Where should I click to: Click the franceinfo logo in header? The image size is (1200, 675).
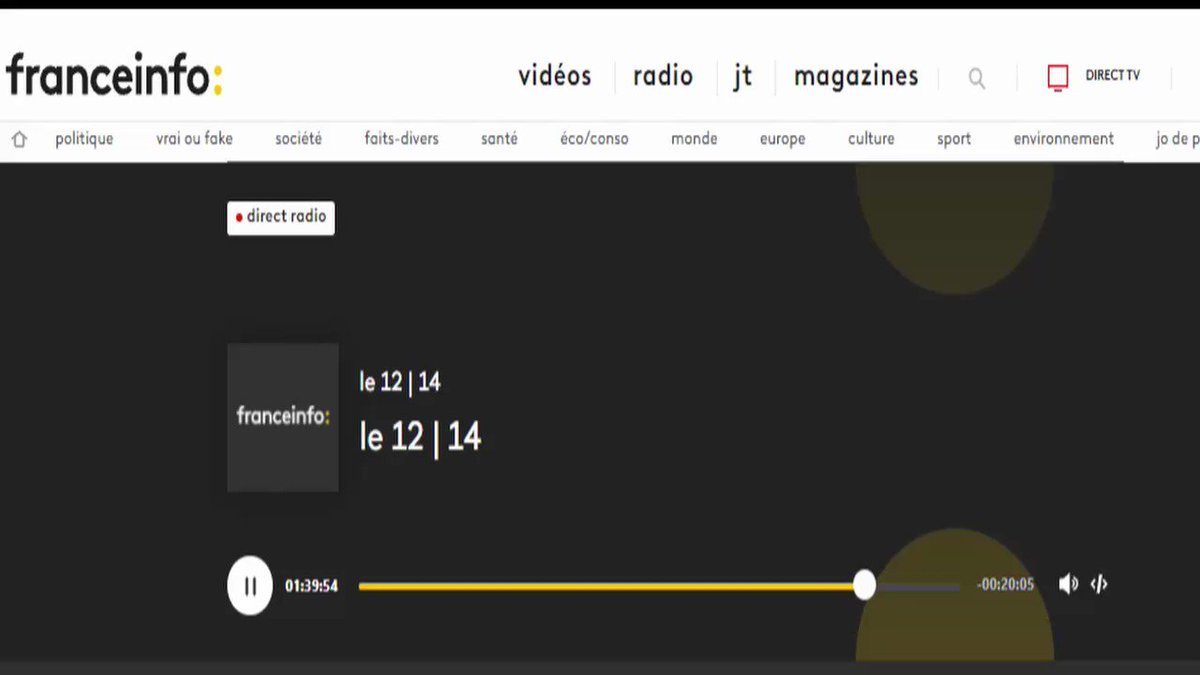[114, 76]
